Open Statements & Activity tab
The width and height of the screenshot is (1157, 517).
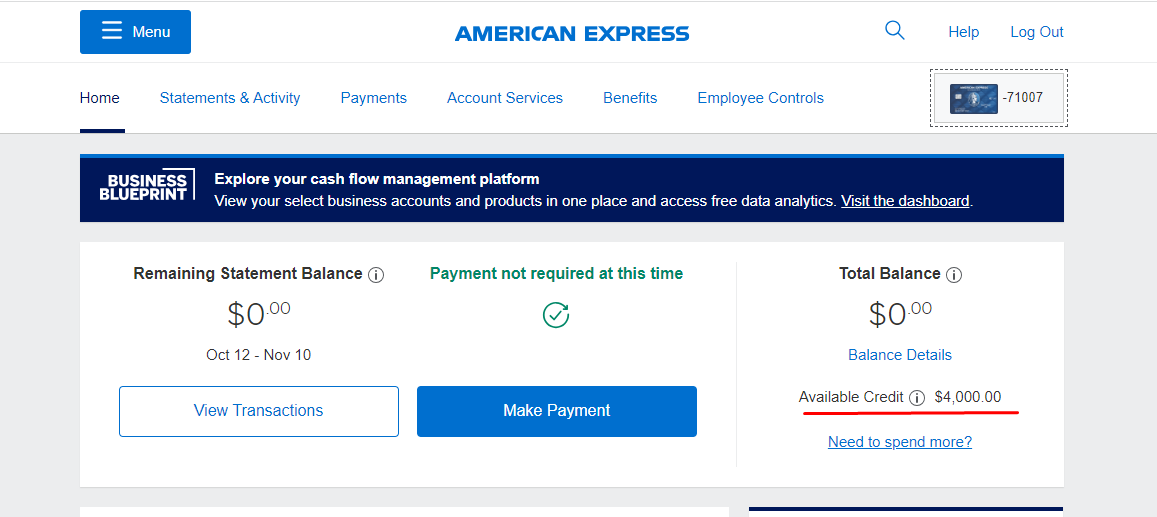[x=229, y=98]
